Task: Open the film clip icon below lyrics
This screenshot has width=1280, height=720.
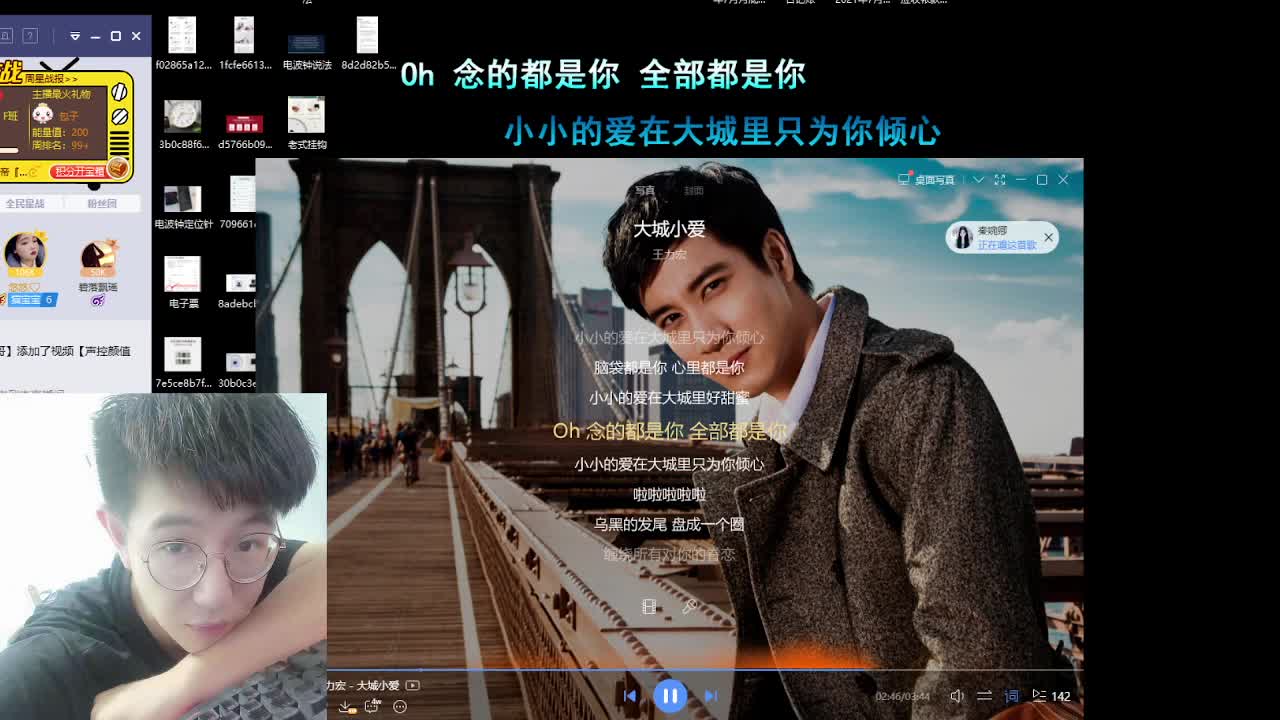Action: click(x=649, y=606)
